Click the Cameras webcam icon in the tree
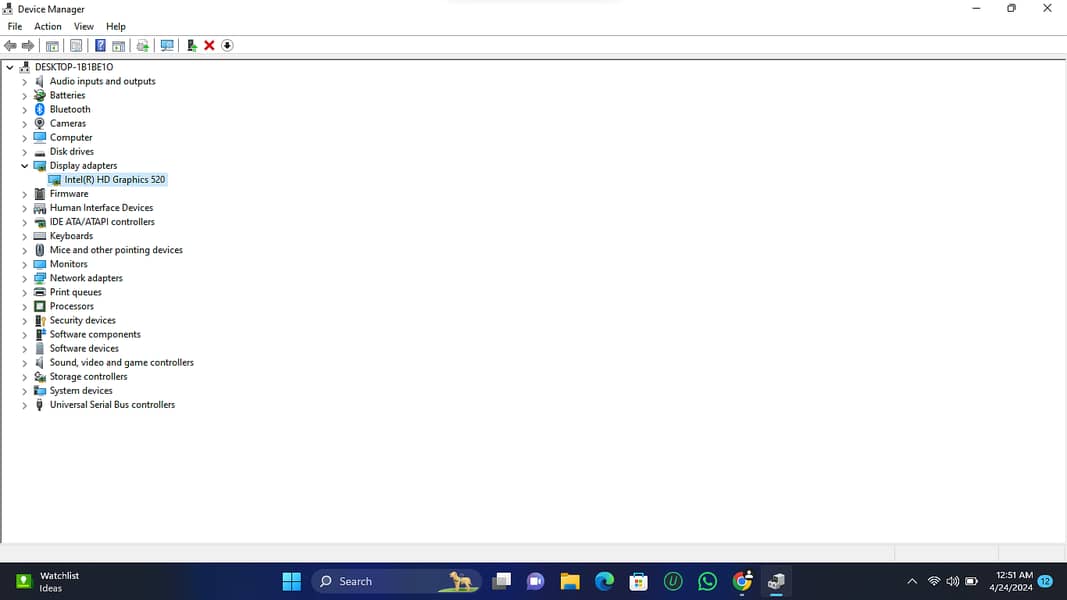1067x600 pixels. pos(39,124)
